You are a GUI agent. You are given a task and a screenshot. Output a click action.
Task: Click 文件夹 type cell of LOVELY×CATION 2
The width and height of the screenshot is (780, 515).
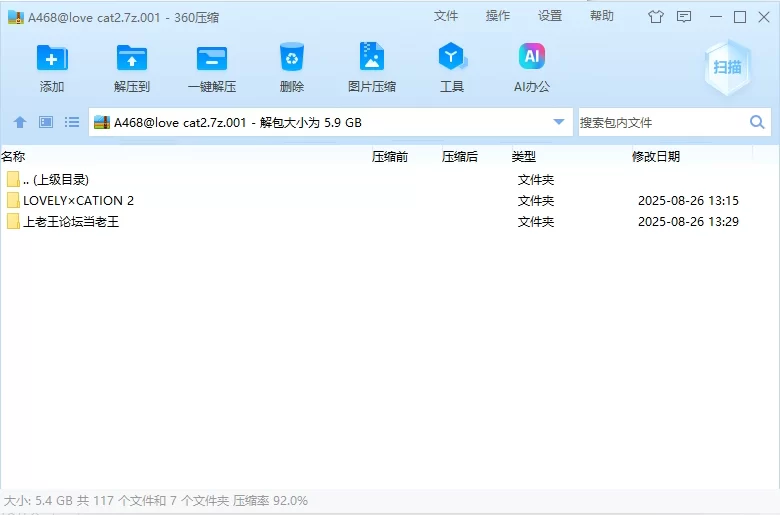click(536, 201)
